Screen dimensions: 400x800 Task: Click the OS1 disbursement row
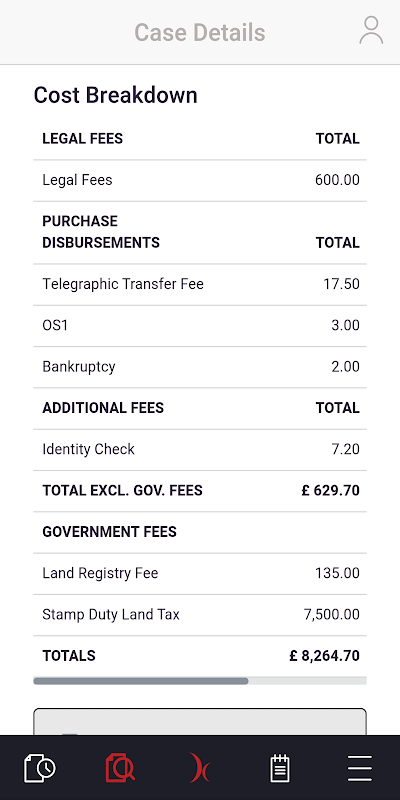(200, 326)
